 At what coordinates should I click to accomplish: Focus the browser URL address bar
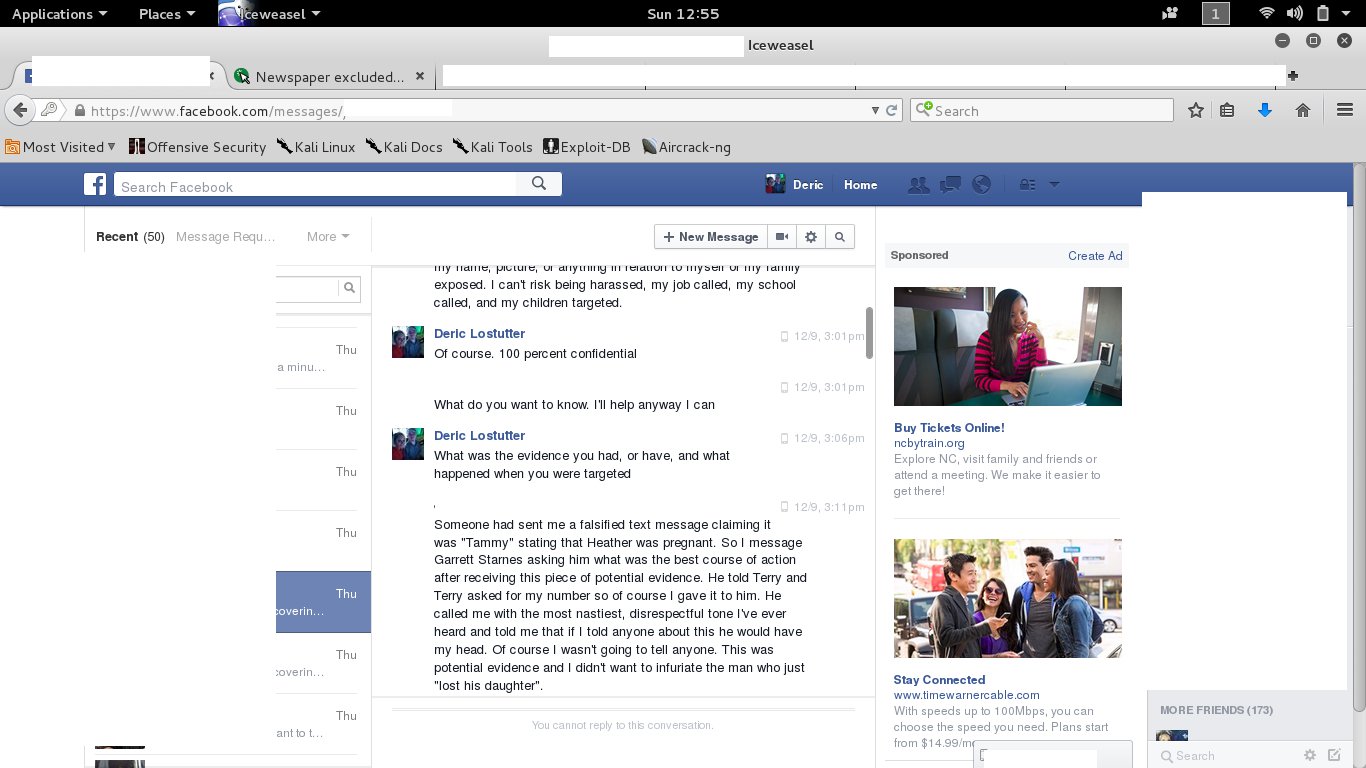pos(470,111)
